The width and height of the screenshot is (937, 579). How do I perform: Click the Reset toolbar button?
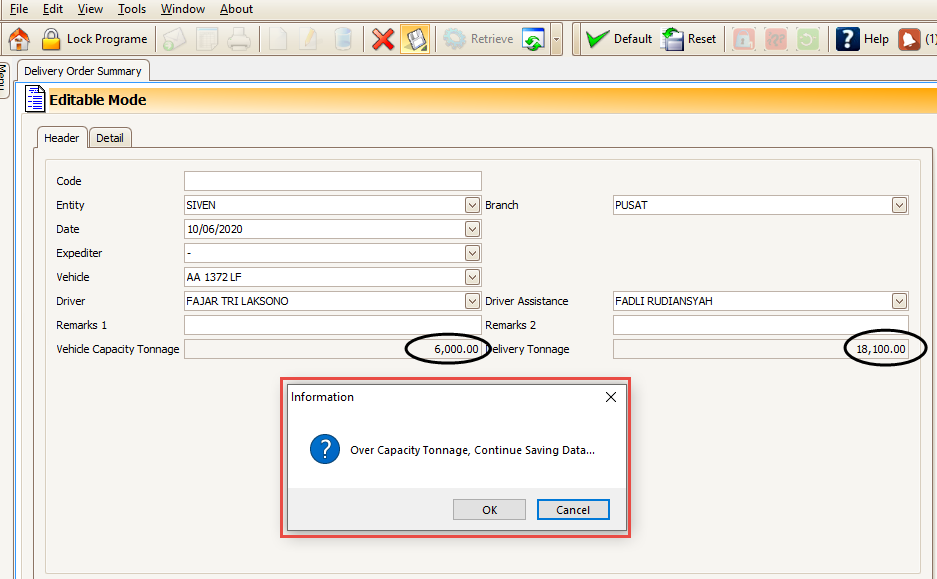[688, 39]
